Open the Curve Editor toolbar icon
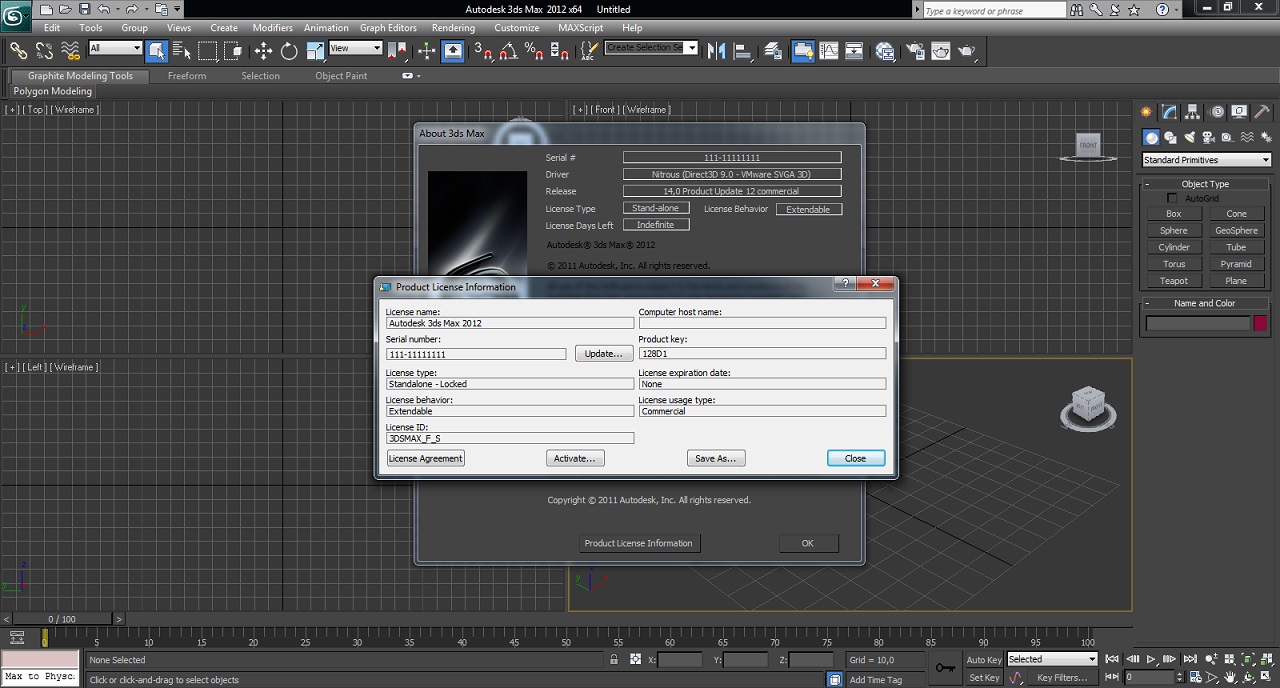 (828, 51)
